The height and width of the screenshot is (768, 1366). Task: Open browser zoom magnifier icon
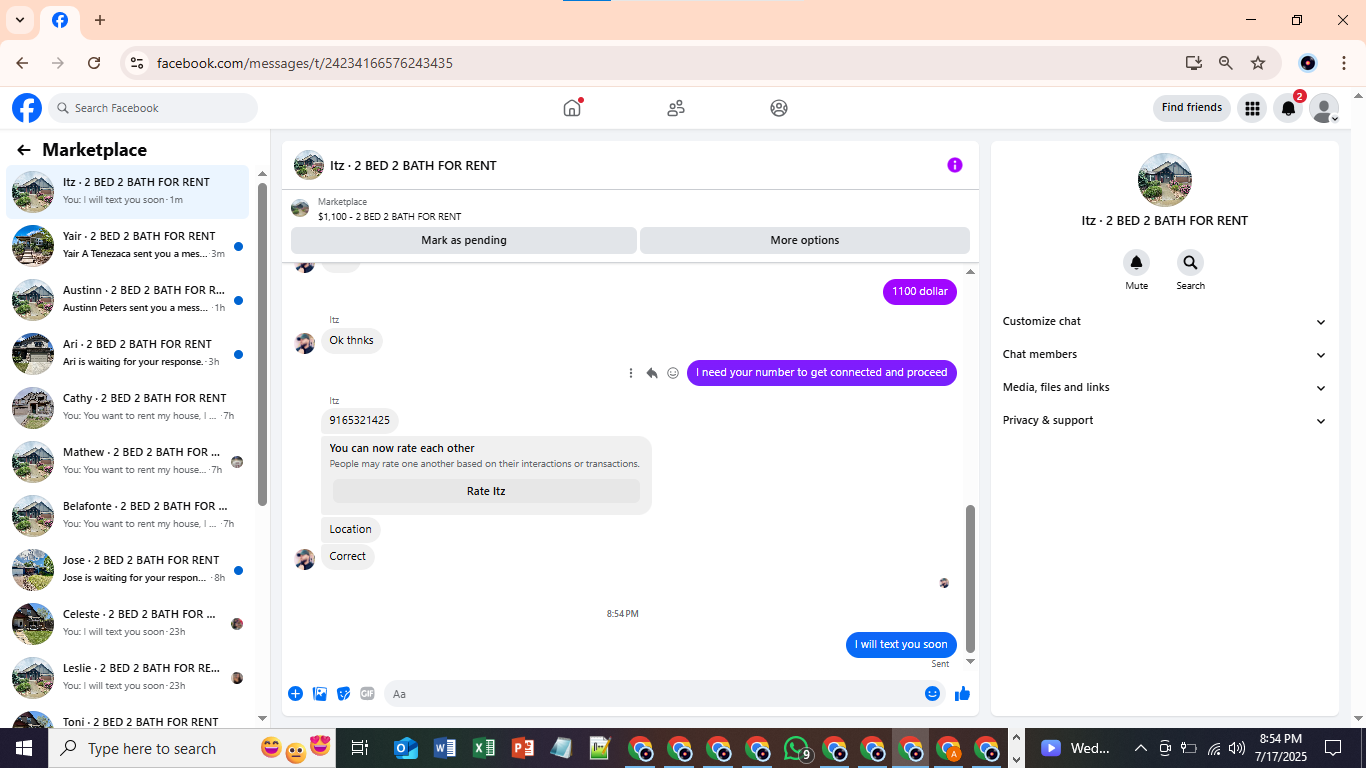tap(1225, 63)
